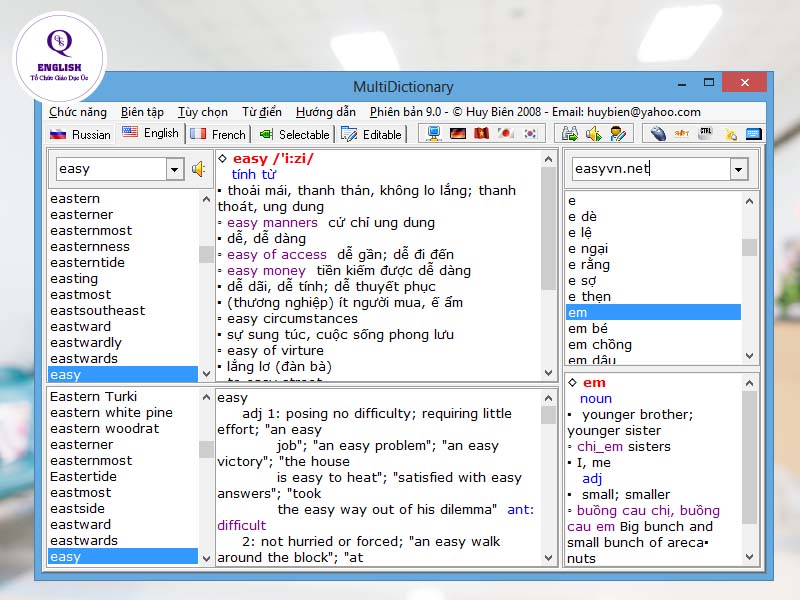Click the mouse icon in toolbar
The height and width of the screenshot is (600, 800).
coord(658,134)
